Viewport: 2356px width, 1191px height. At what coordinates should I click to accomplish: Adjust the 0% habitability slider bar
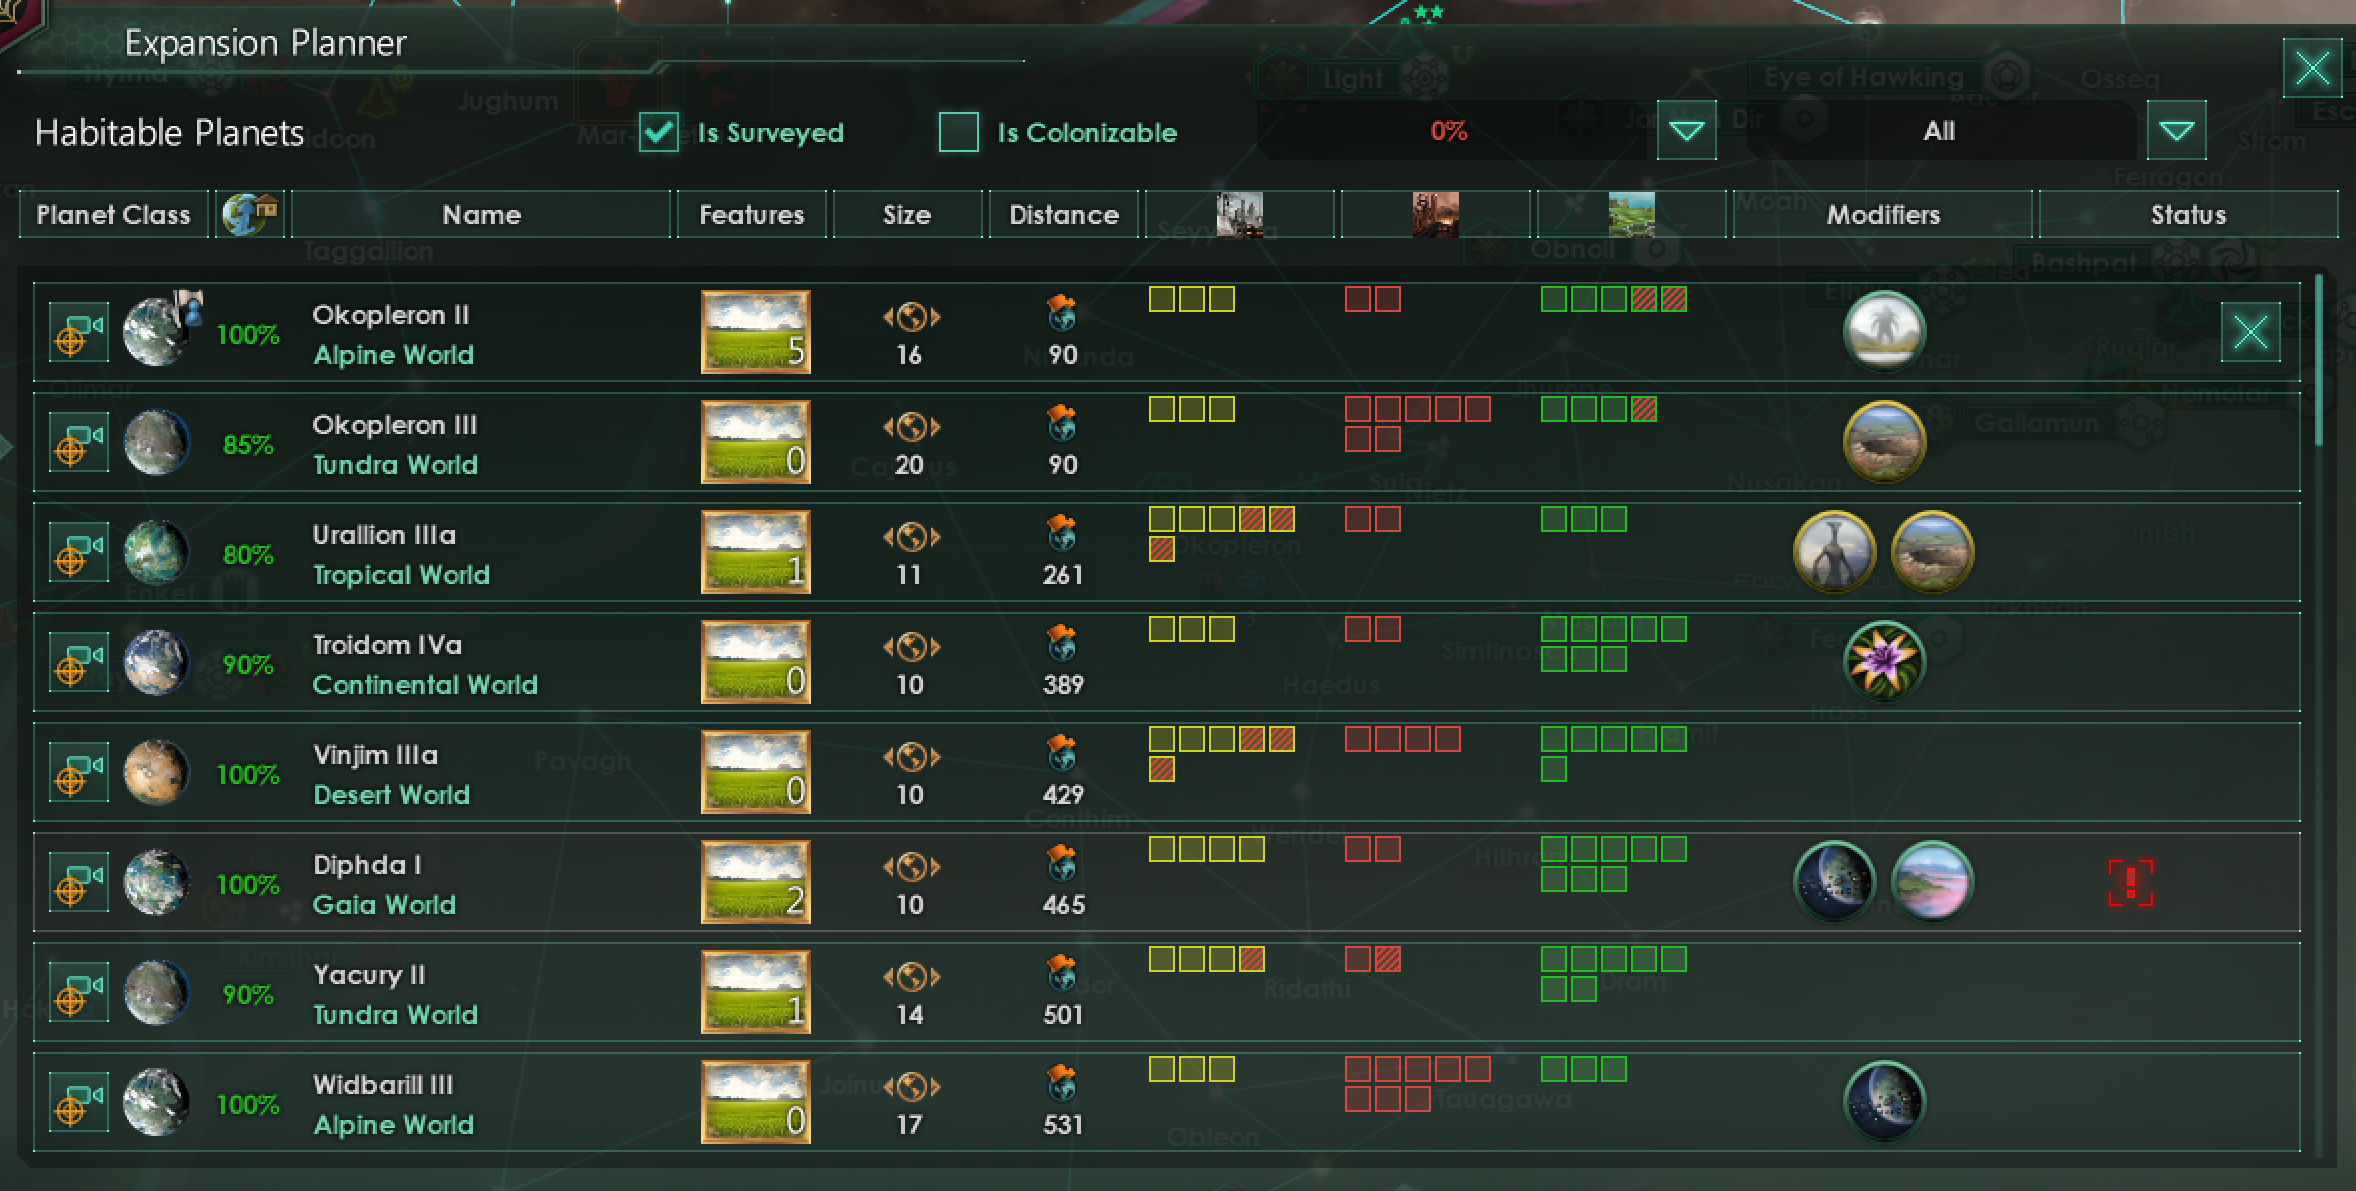[x=1450, y=130]
